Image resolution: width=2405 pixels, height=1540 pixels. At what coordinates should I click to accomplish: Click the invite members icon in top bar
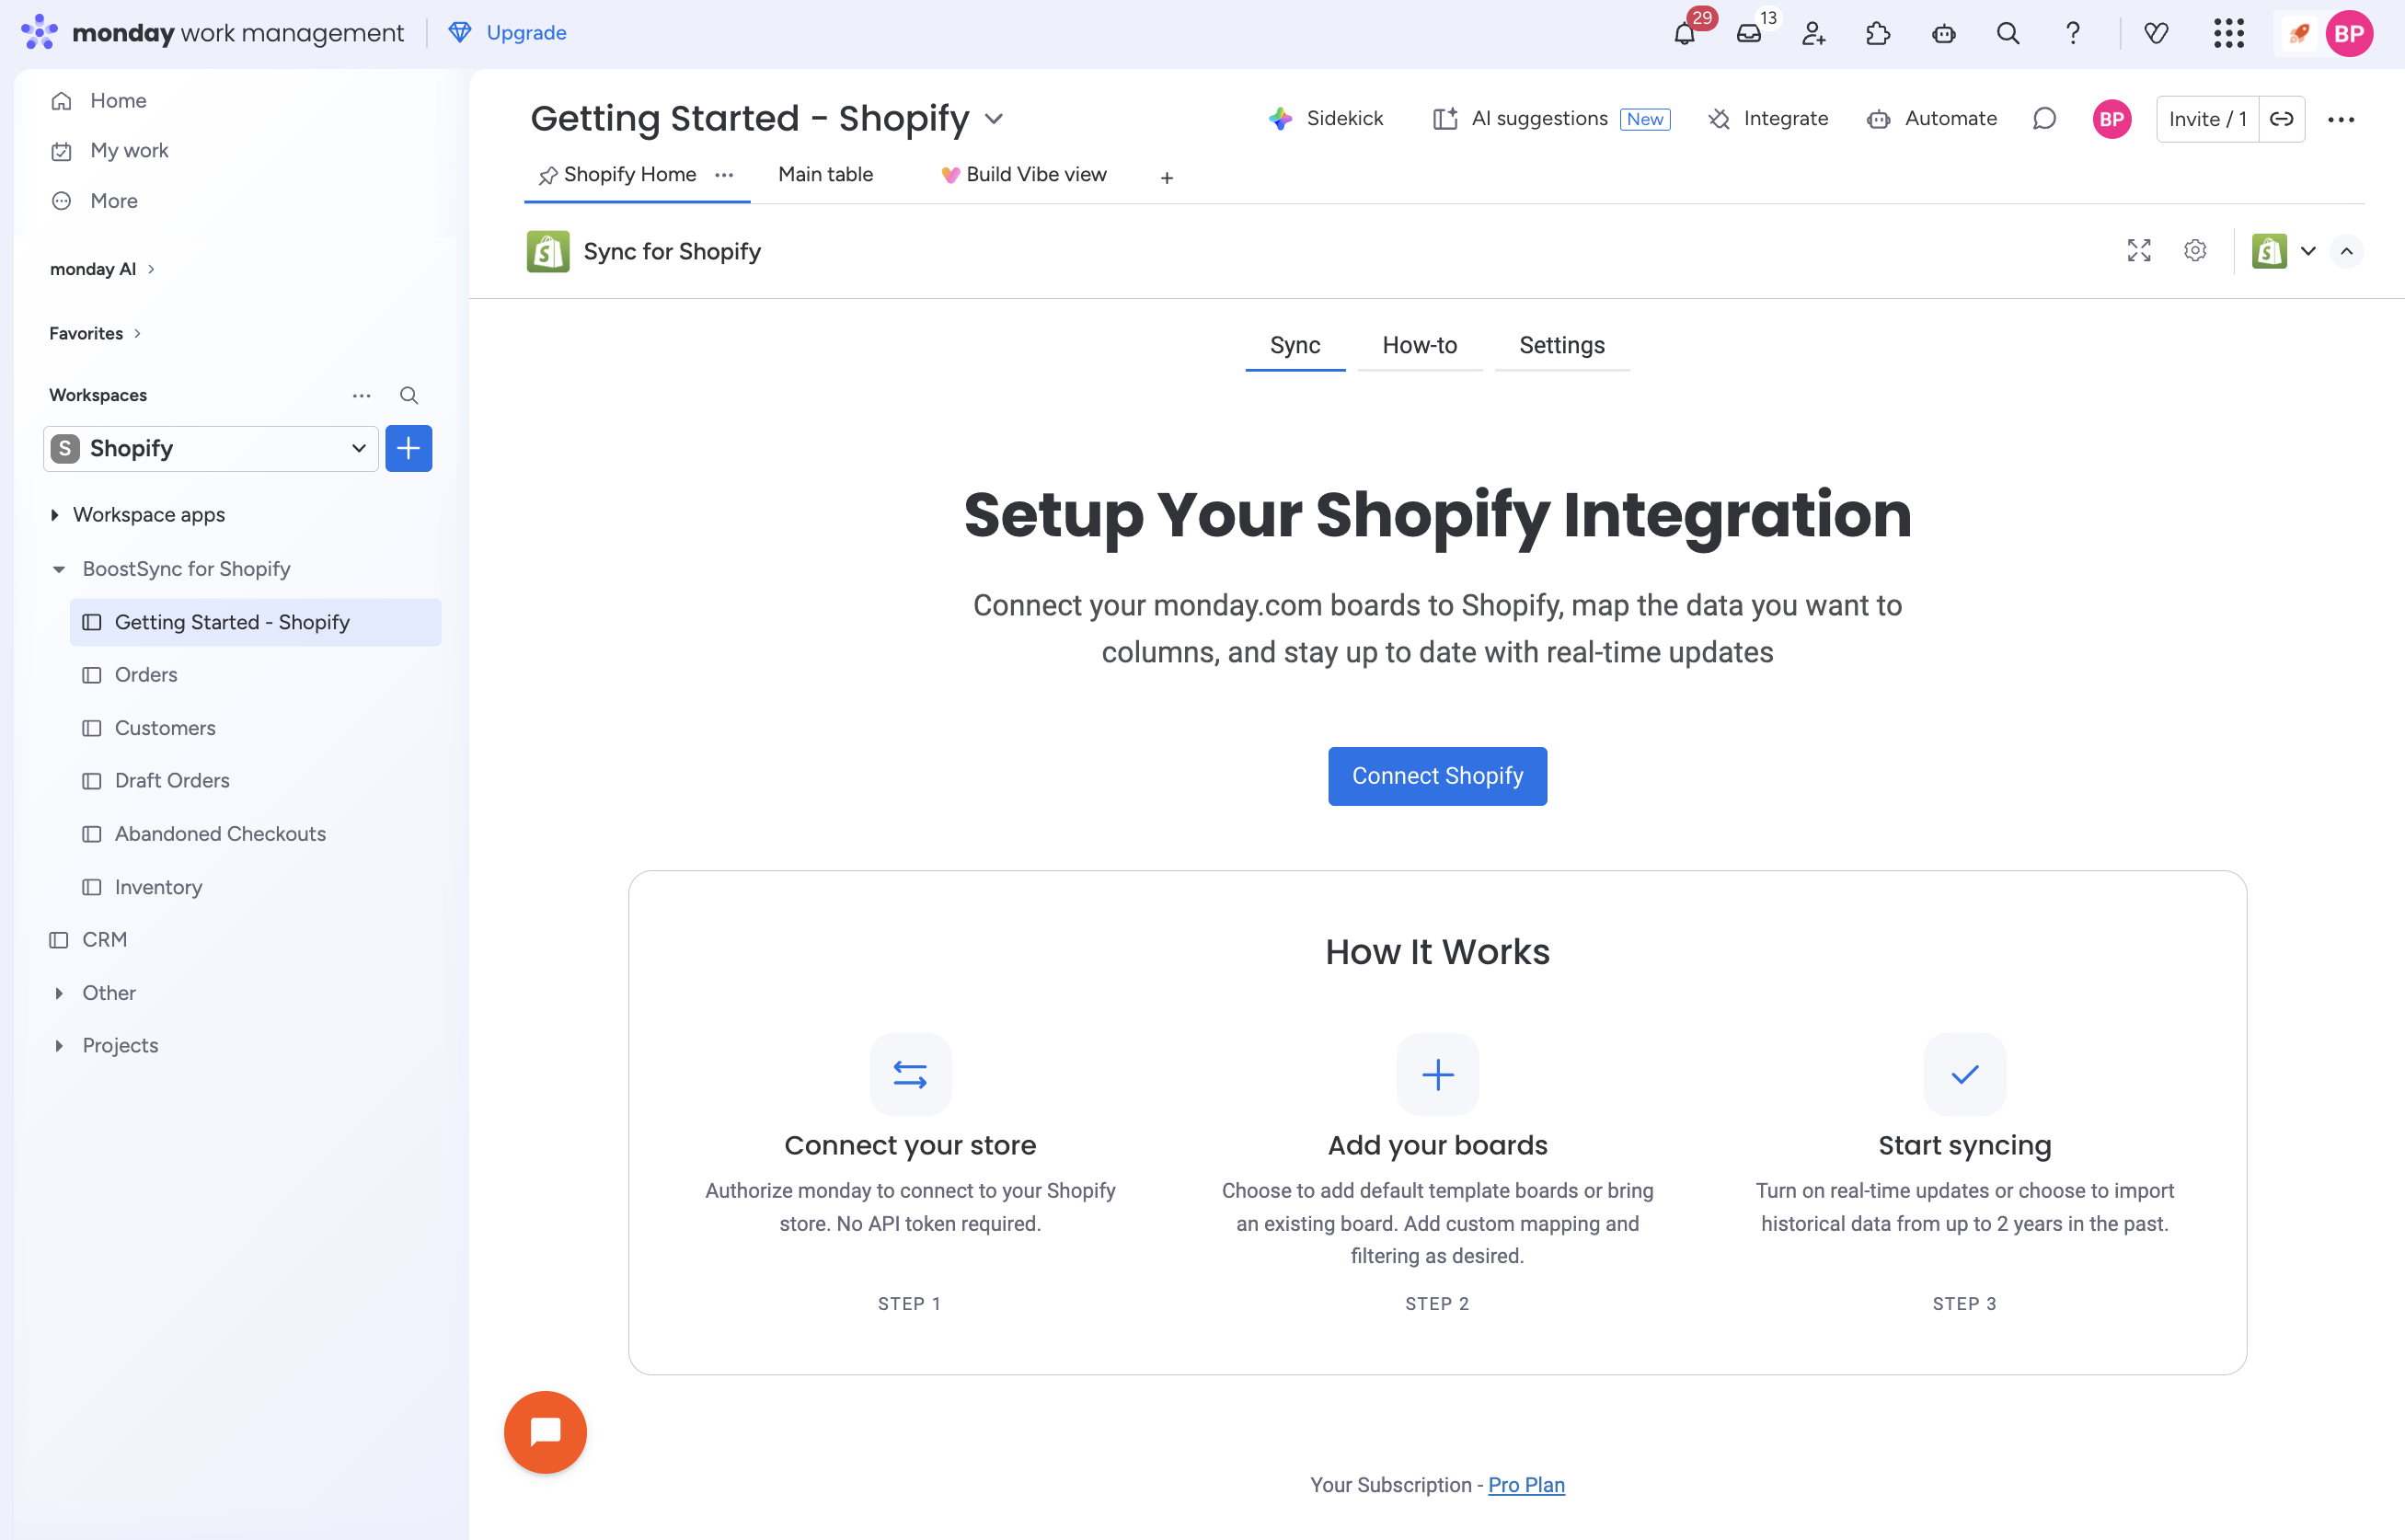[x=1814, y=34]
